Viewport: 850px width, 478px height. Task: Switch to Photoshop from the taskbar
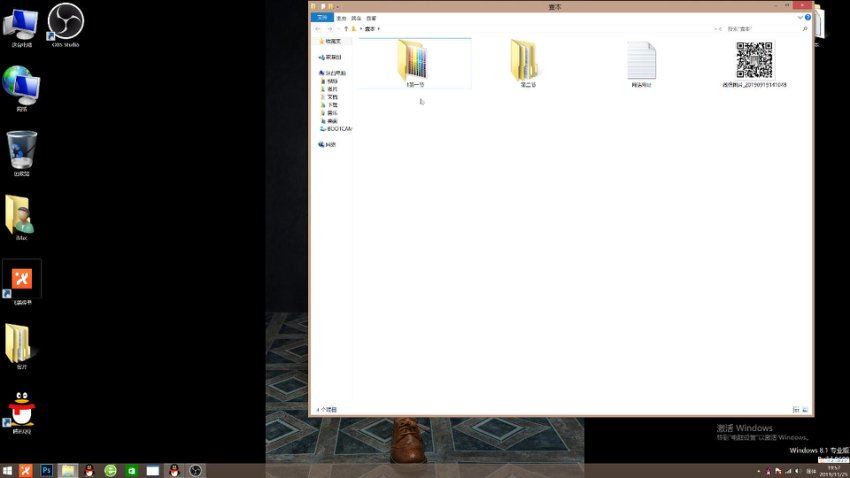[47, 470]
